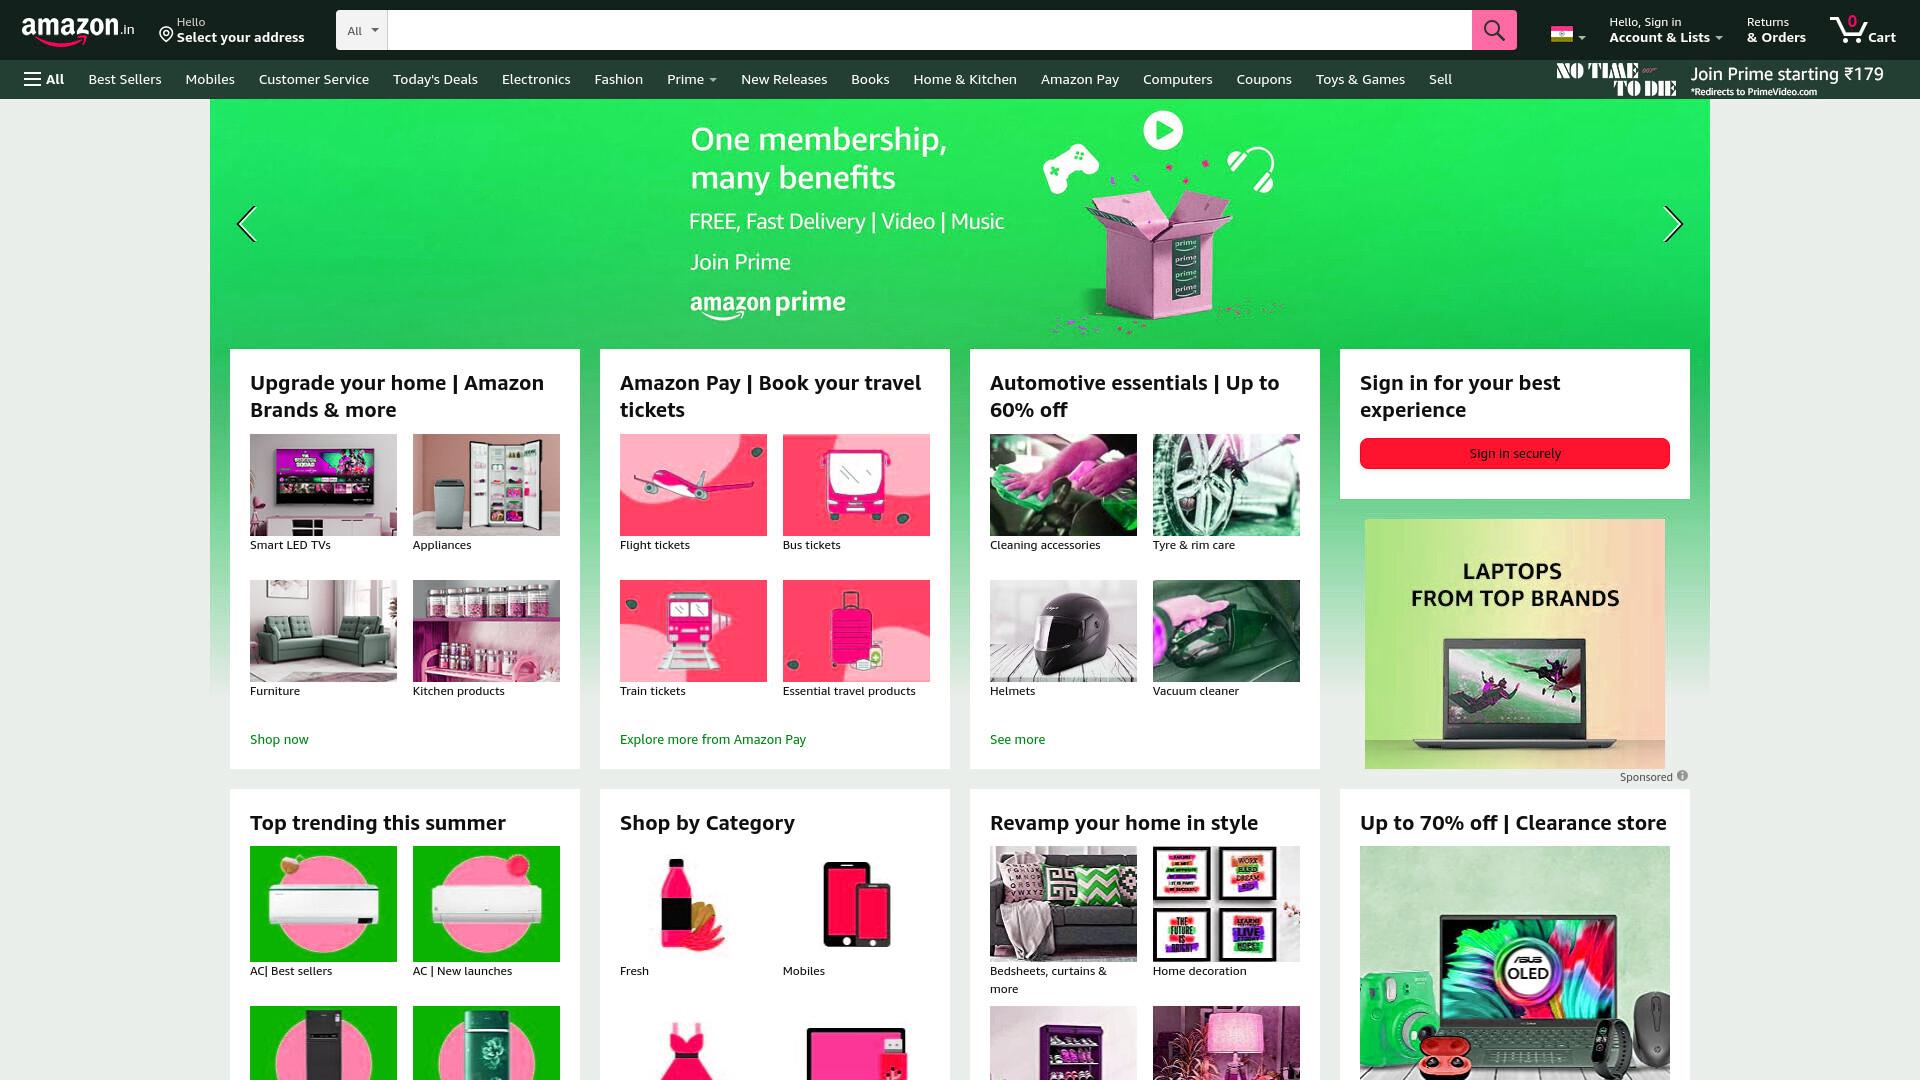Open Laptops from top brands ad
Viewport: 1920px width, 1080px height.
[x=1515, y=643]
